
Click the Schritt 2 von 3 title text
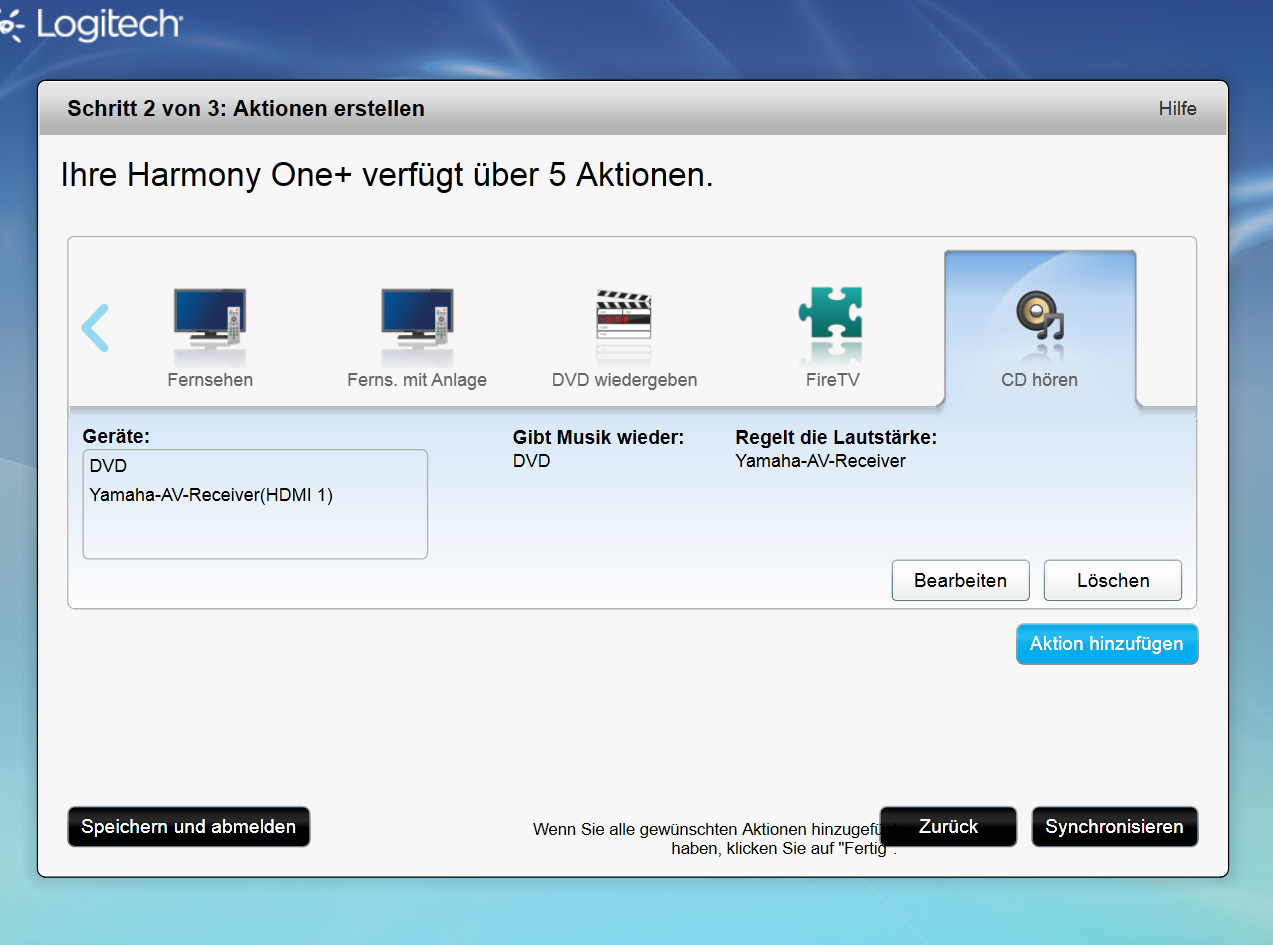246,109
